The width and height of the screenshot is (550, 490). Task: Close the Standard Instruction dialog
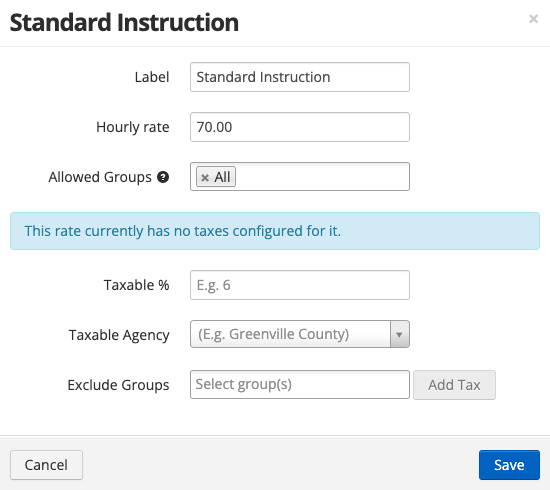pyautogui.click(x=533, y=19)
